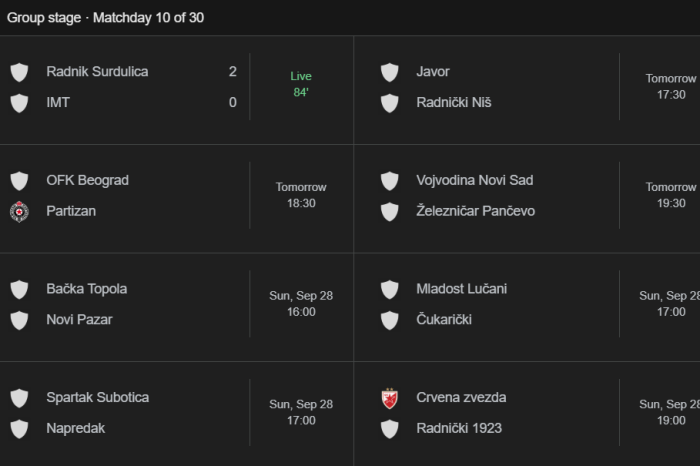Click the IMT team shield icon
Screen dimensions: 700x466
coord(19,102)
